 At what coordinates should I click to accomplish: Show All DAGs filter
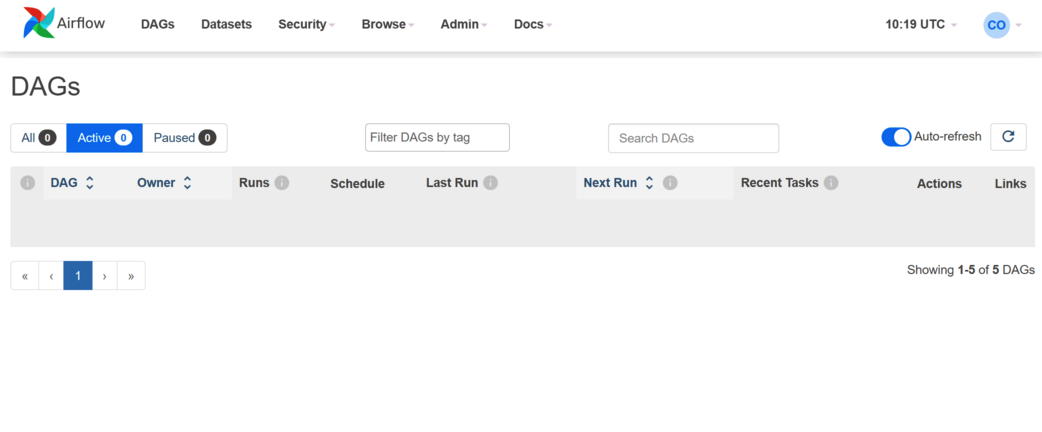pos(39,138)
